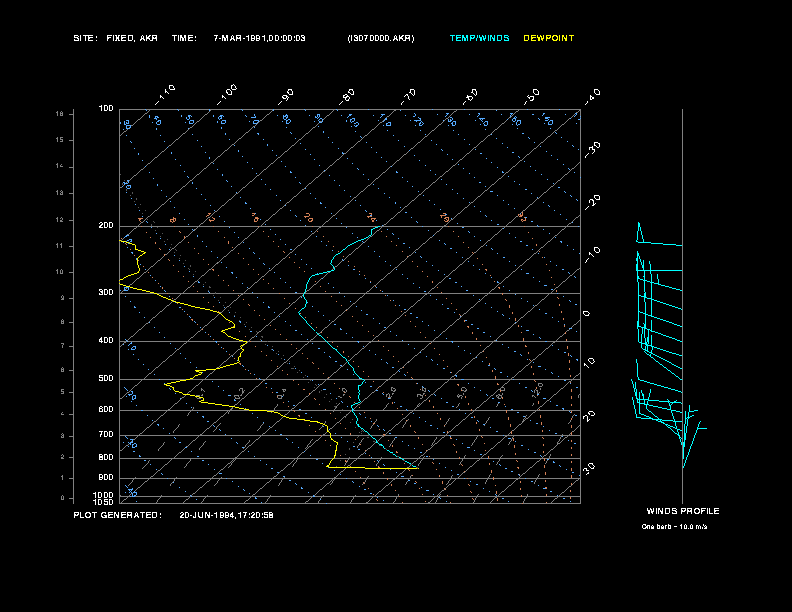Click the 0 temperature label on right axis
Viewport: 792px width, 612px height.
click(586, 314)
